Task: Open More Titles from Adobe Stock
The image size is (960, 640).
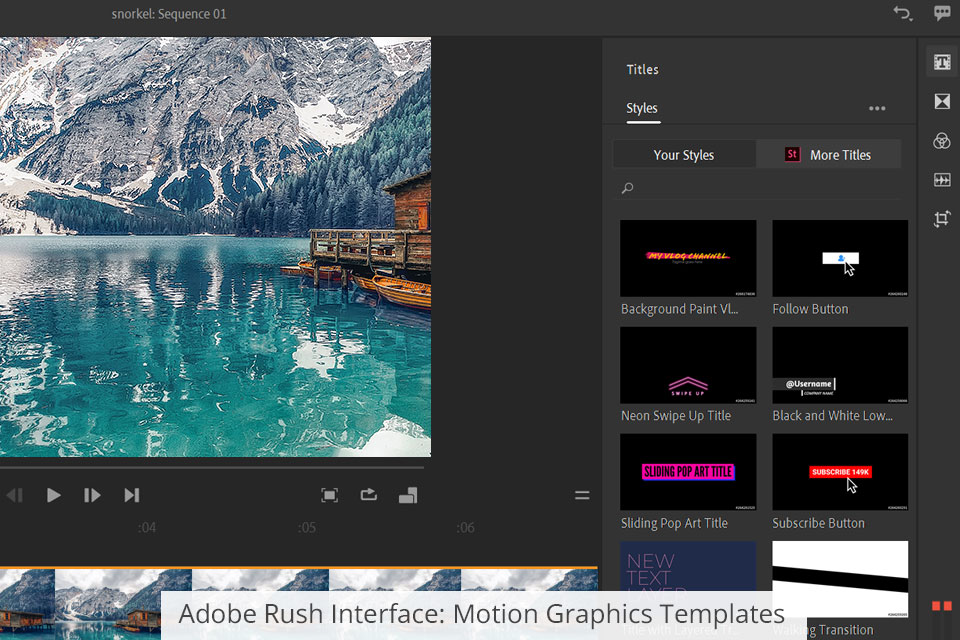Action: pyautogui.click(x=829, y=154)
